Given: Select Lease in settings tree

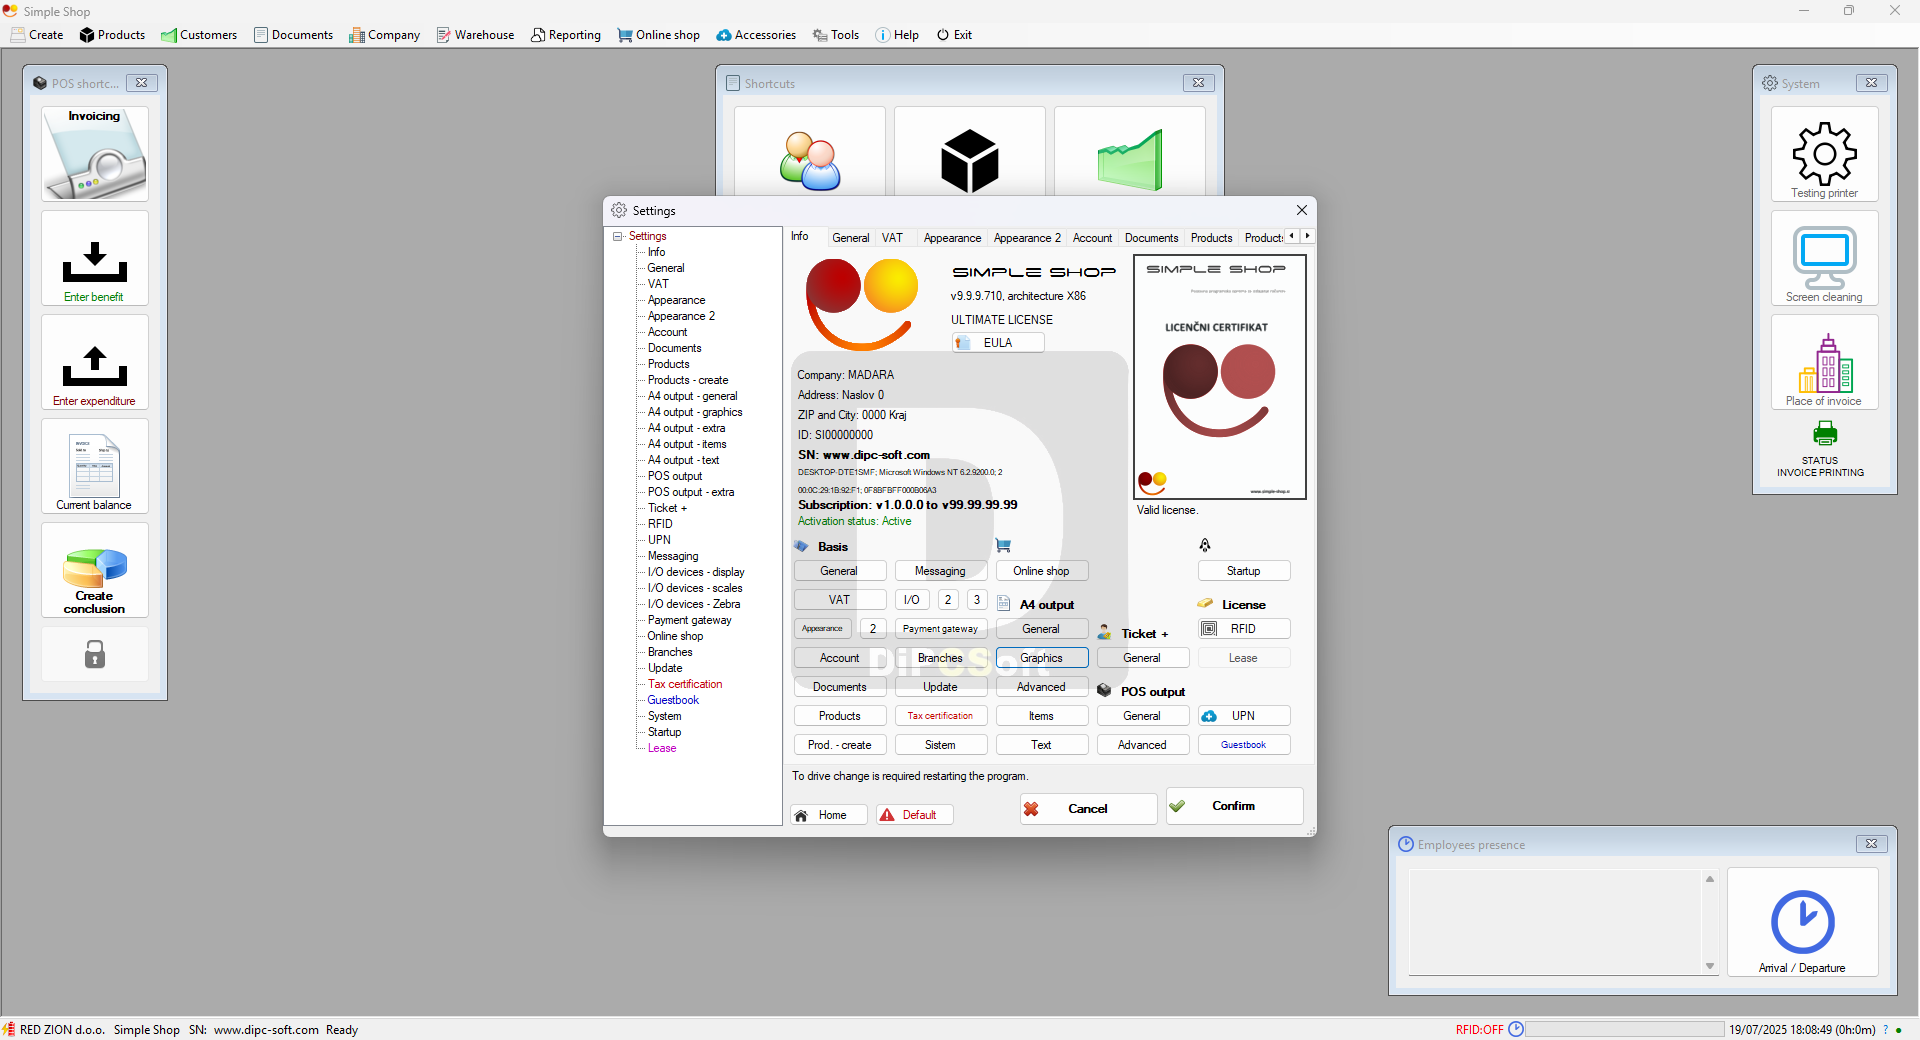Looking at the screenshot, I should pos(662,748).
